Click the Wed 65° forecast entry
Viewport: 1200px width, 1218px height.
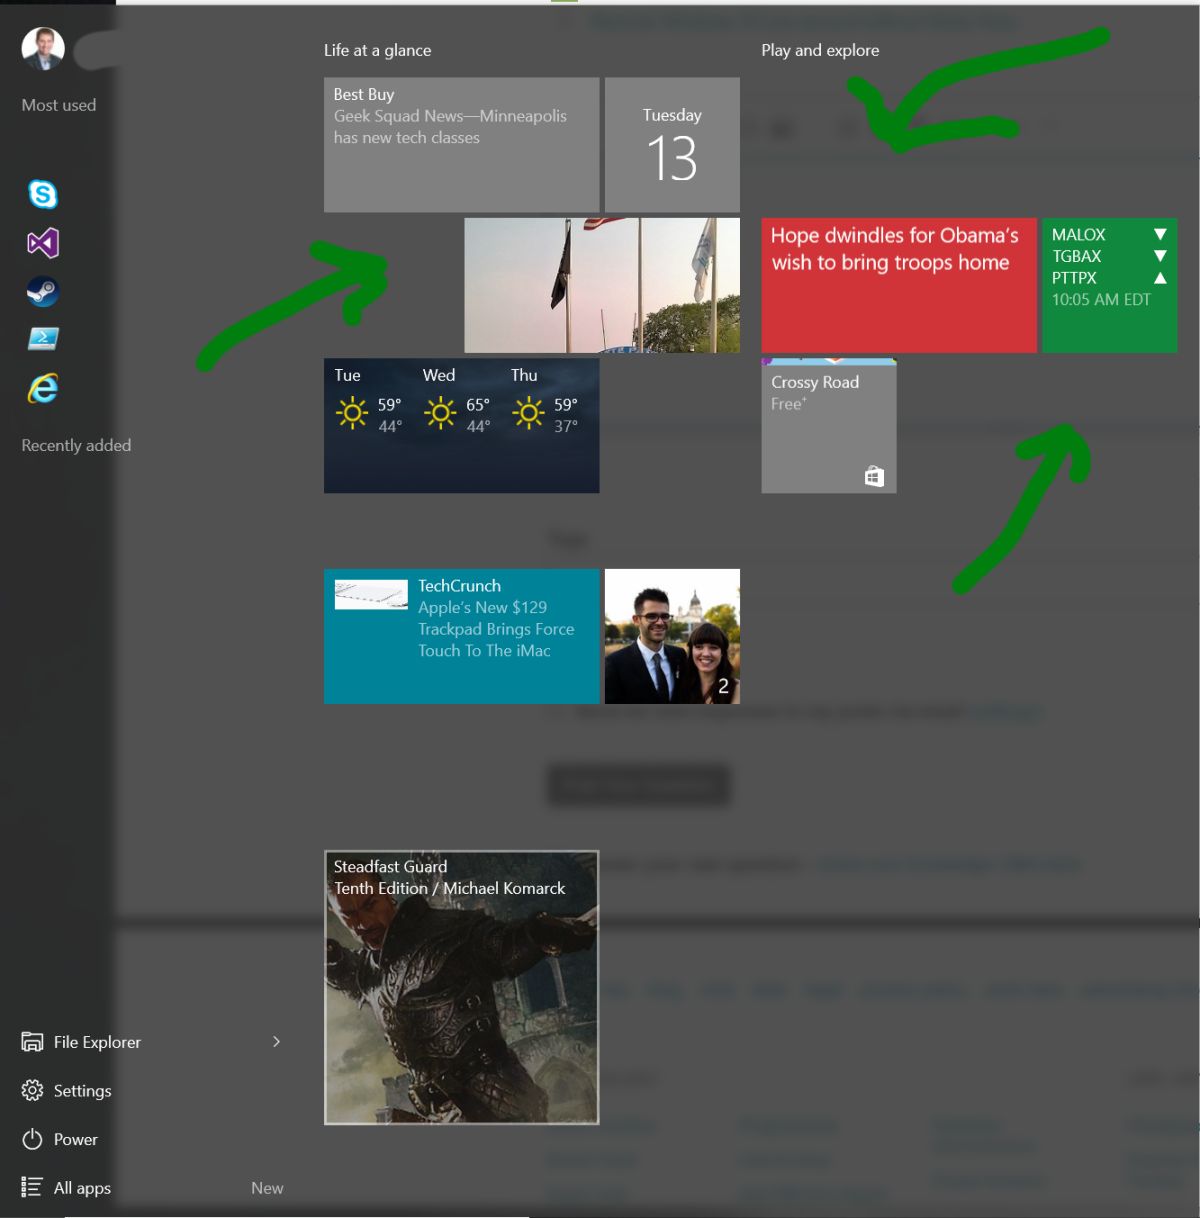click(x=457, y=401)
